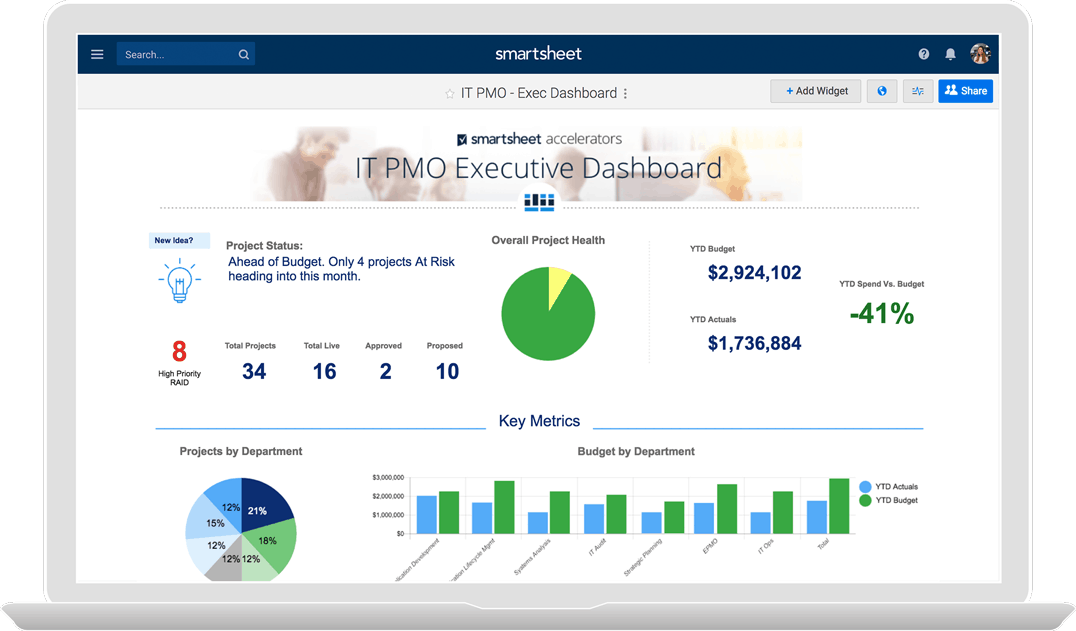This screenshot has width=1076, height=631.
Task: Click the lightbulb New Idea icon
Action: 179,282
